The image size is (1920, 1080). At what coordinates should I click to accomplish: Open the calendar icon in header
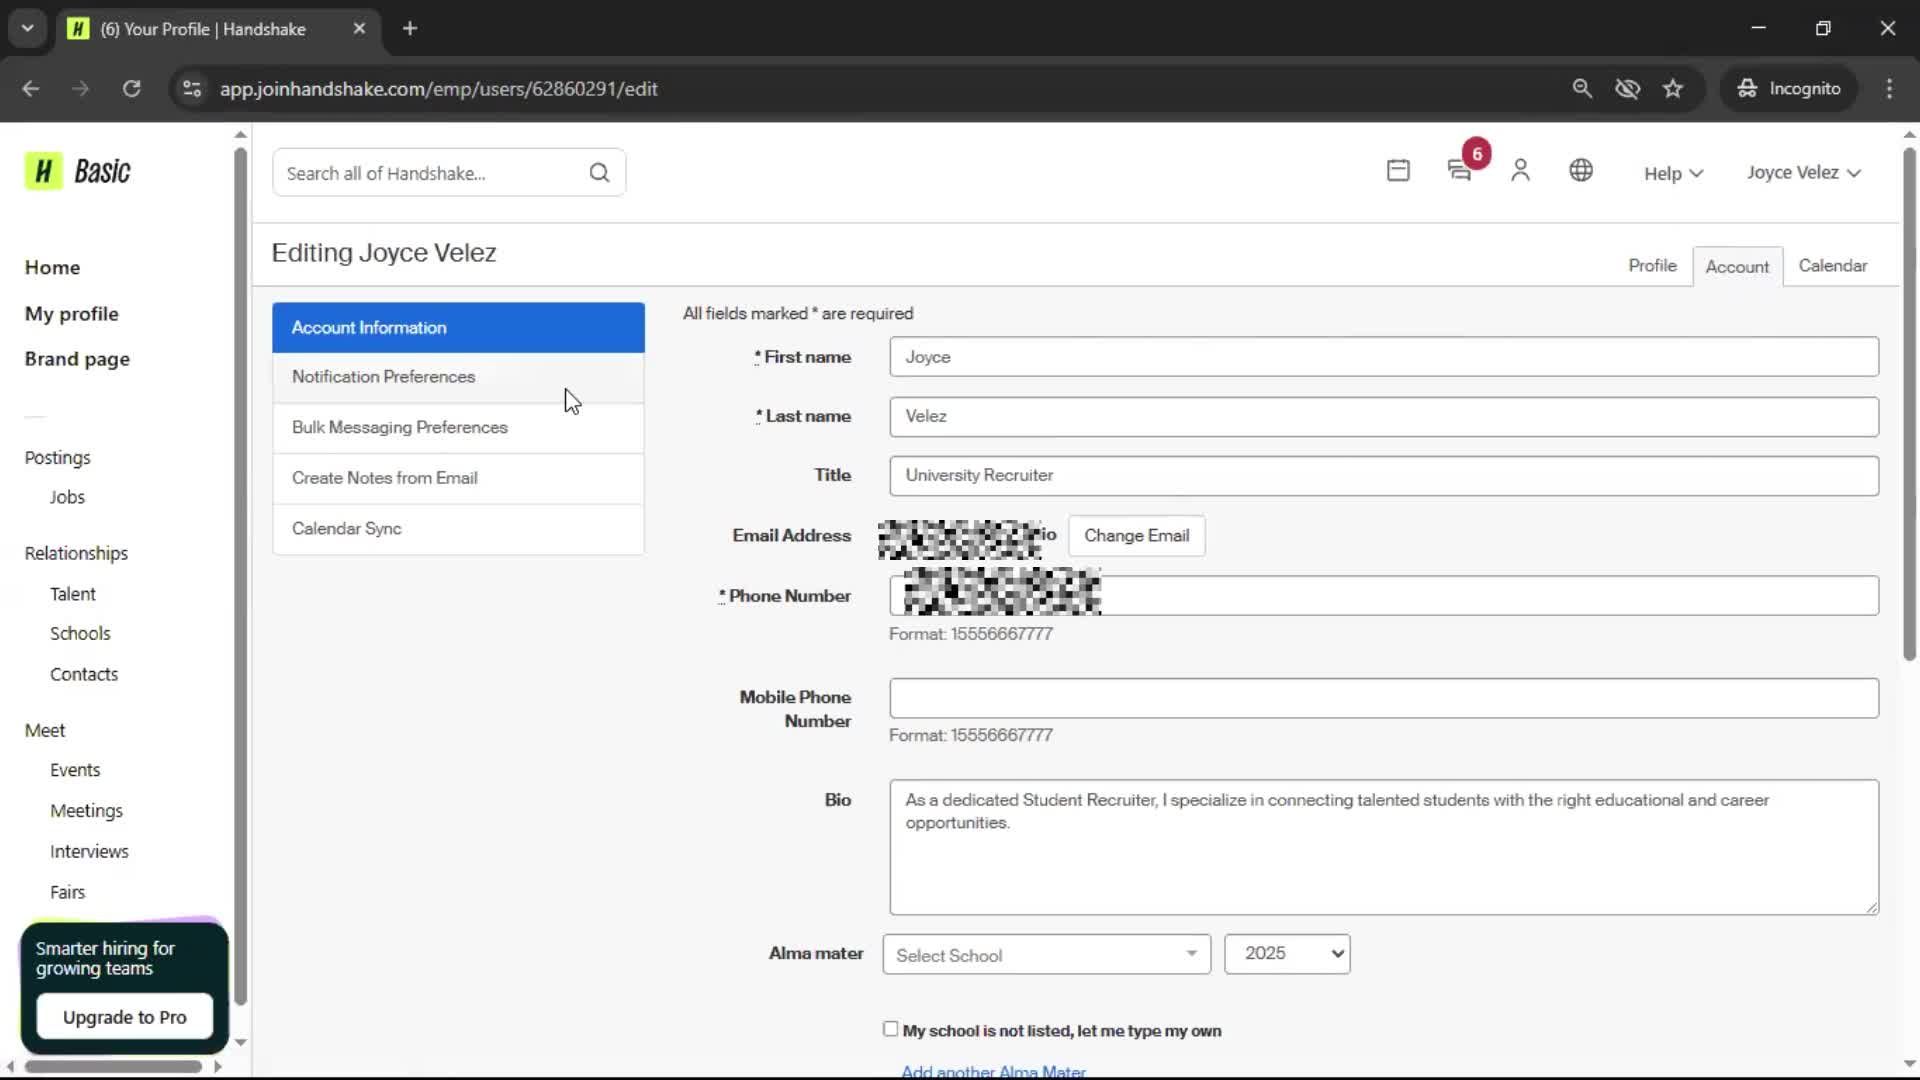[x=1398, y=171]
